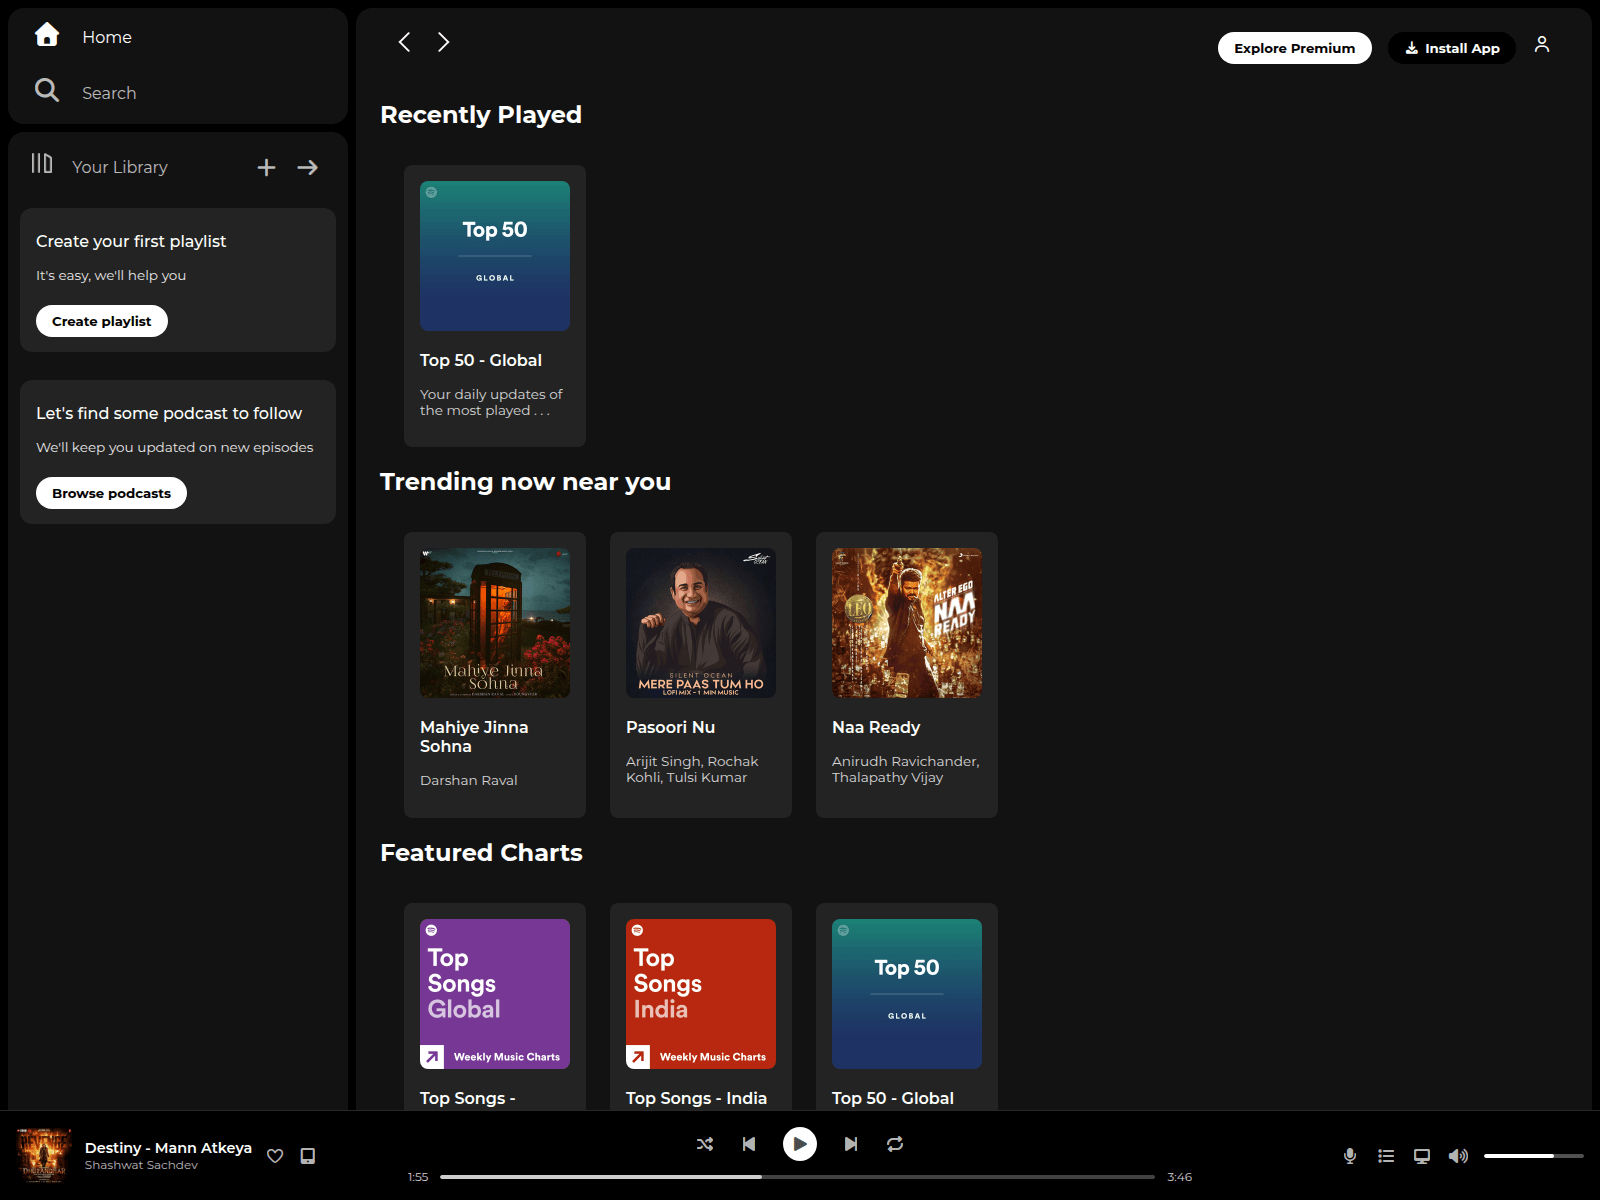Image resolution: width=1600 pixels, height=1200 pixels.
Task: Click the plus icon to create a playlist
Action: tap(266, 167)
